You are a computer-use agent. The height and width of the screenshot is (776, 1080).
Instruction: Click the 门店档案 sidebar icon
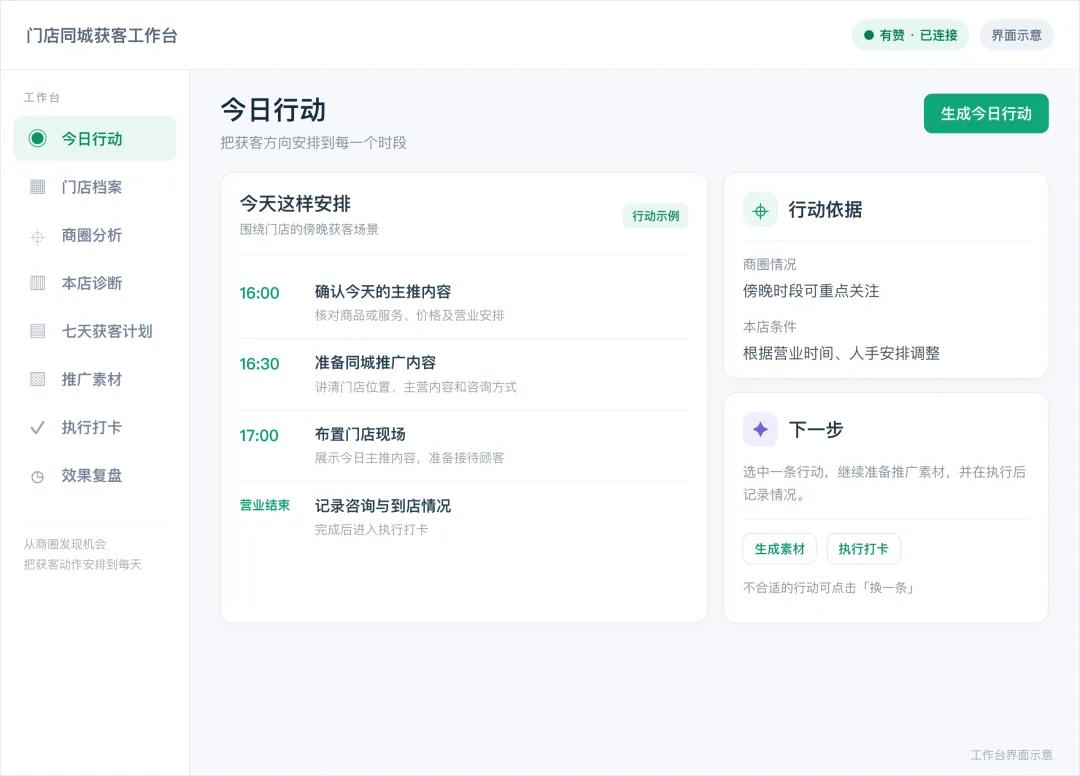coord(38,187)
